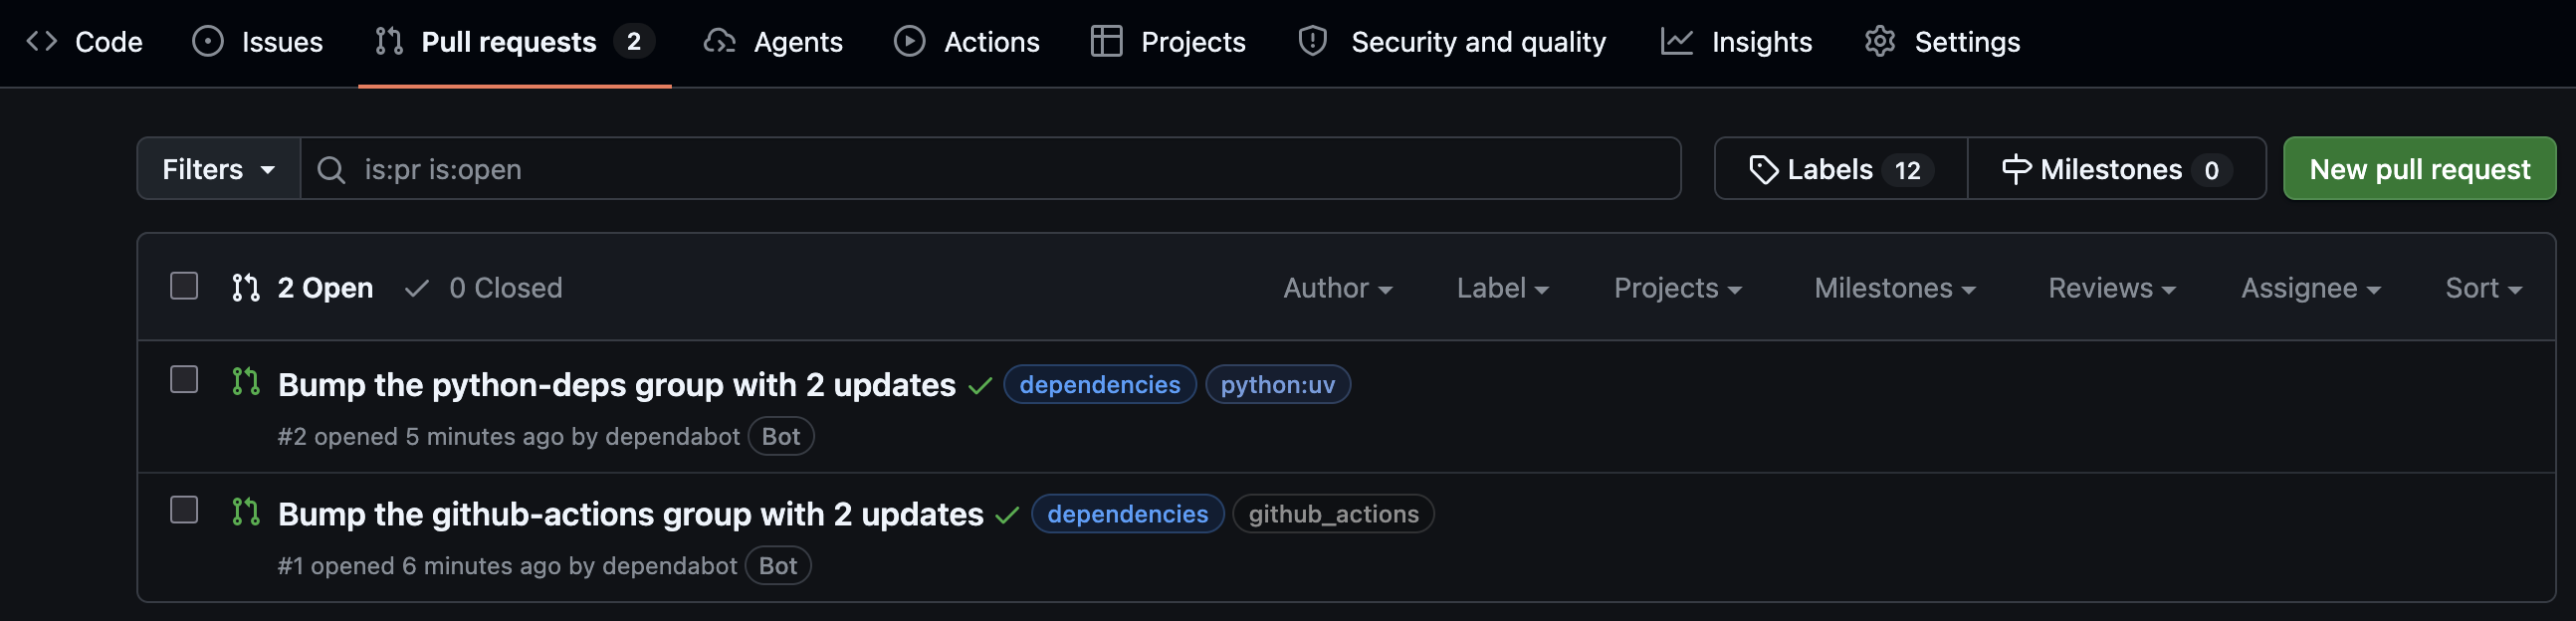Click the Actions play icon
Screen dimensions: 2576x621
(910, 41)
